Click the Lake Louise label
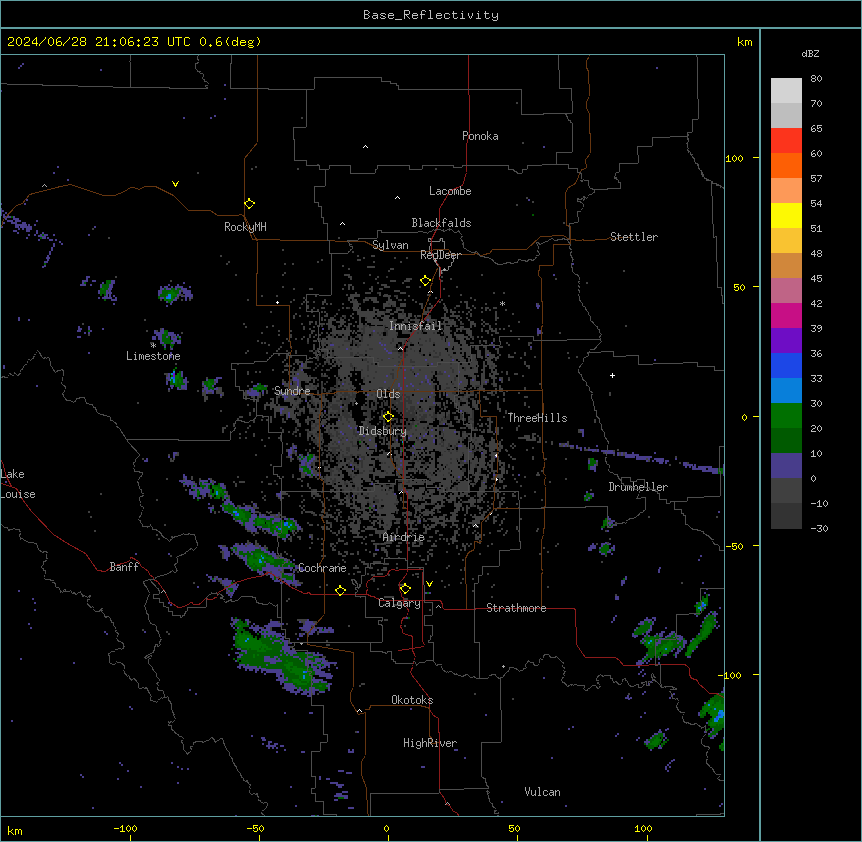The height and width of the screenshot is (842, 862). point(18,484)
